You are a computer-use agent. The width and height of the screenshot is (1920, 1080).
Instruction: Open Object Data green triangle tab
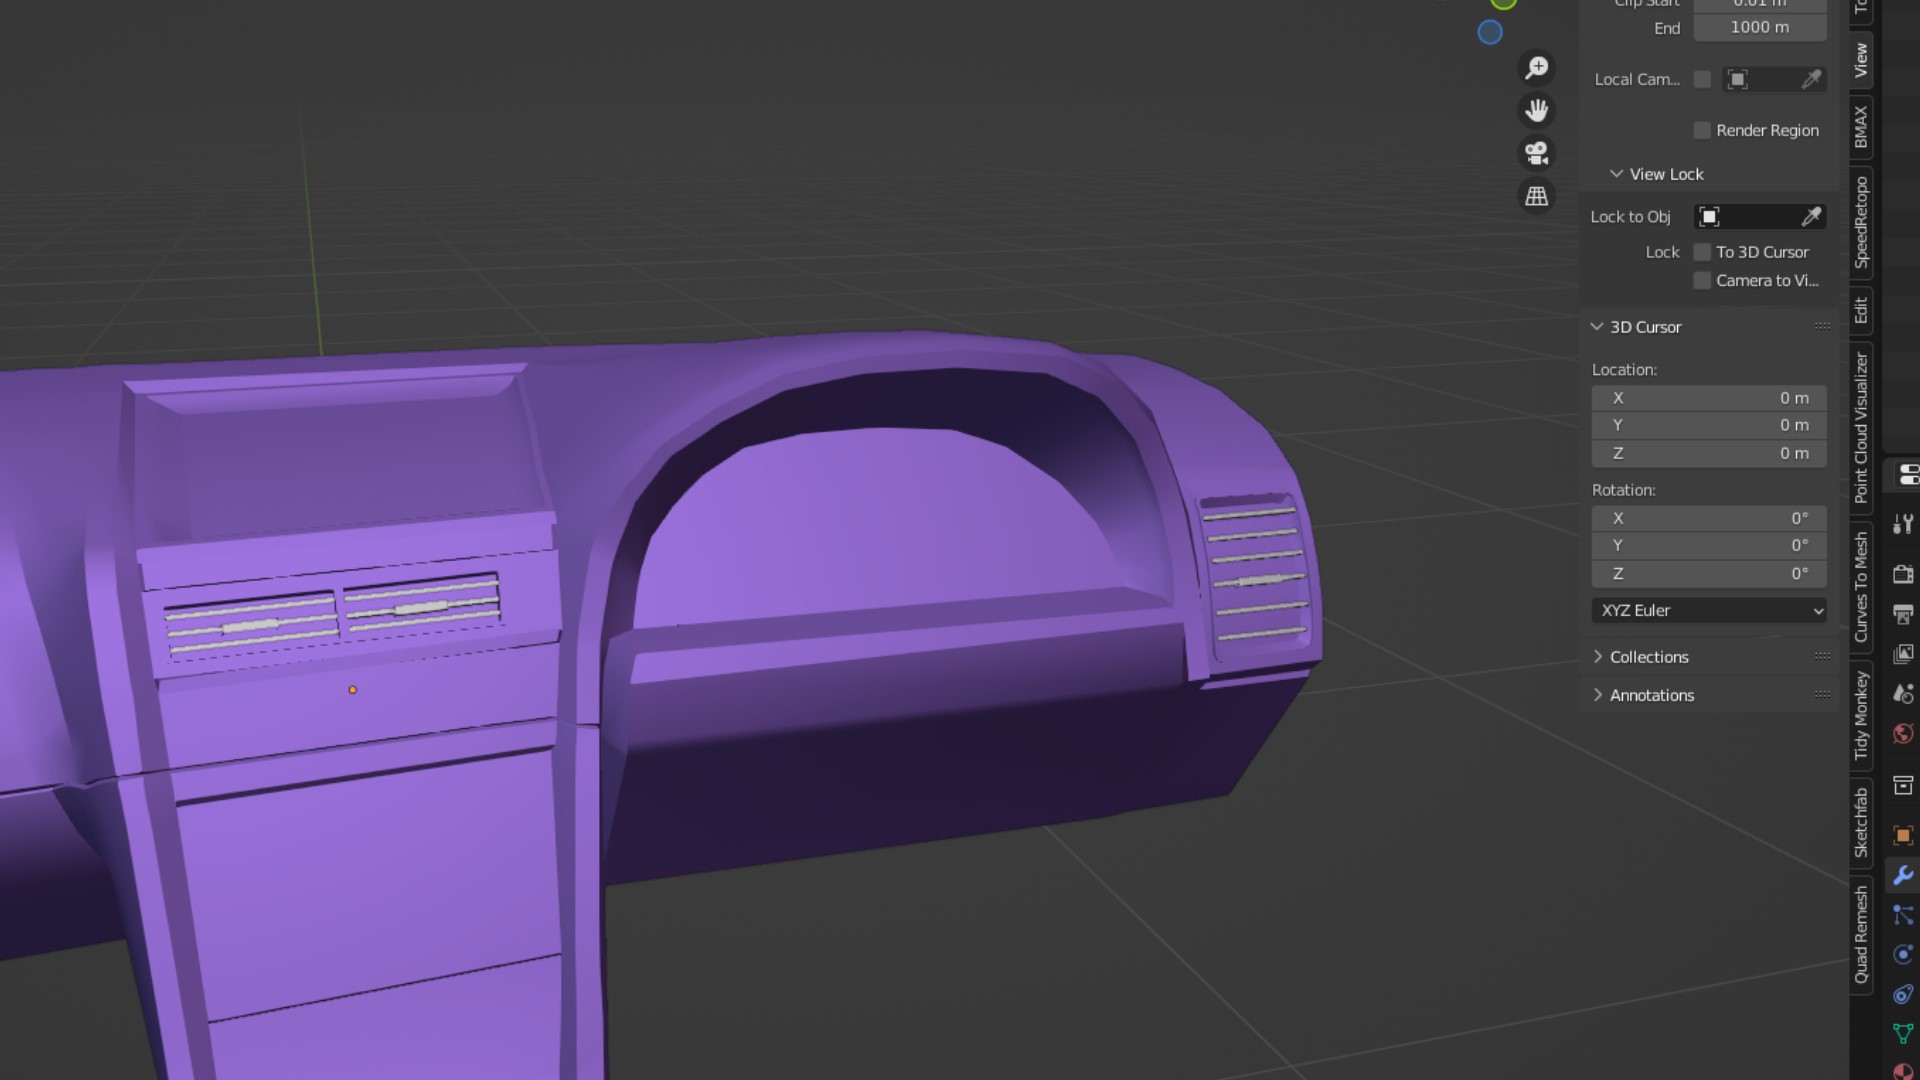pos(1903,1033)
